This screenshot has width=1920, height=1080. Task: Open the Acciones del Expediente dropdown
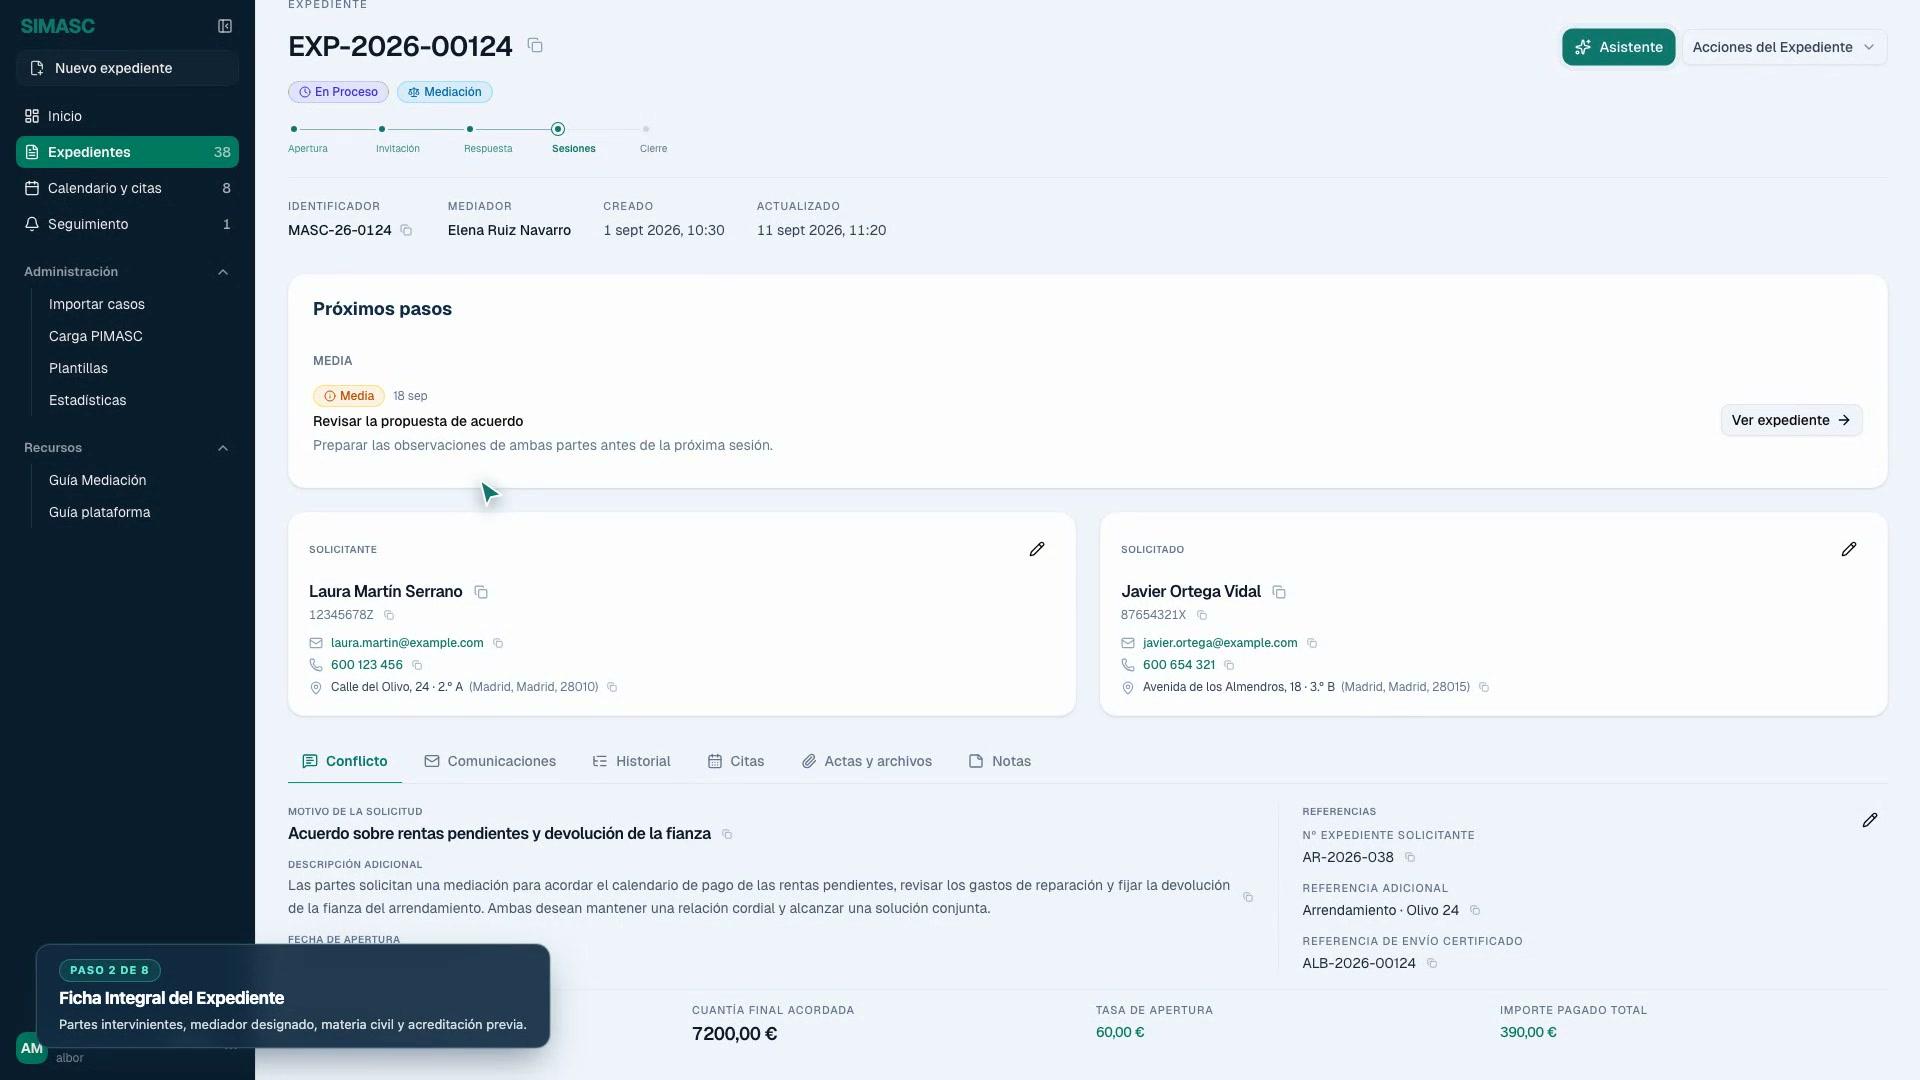(1784, 47)
